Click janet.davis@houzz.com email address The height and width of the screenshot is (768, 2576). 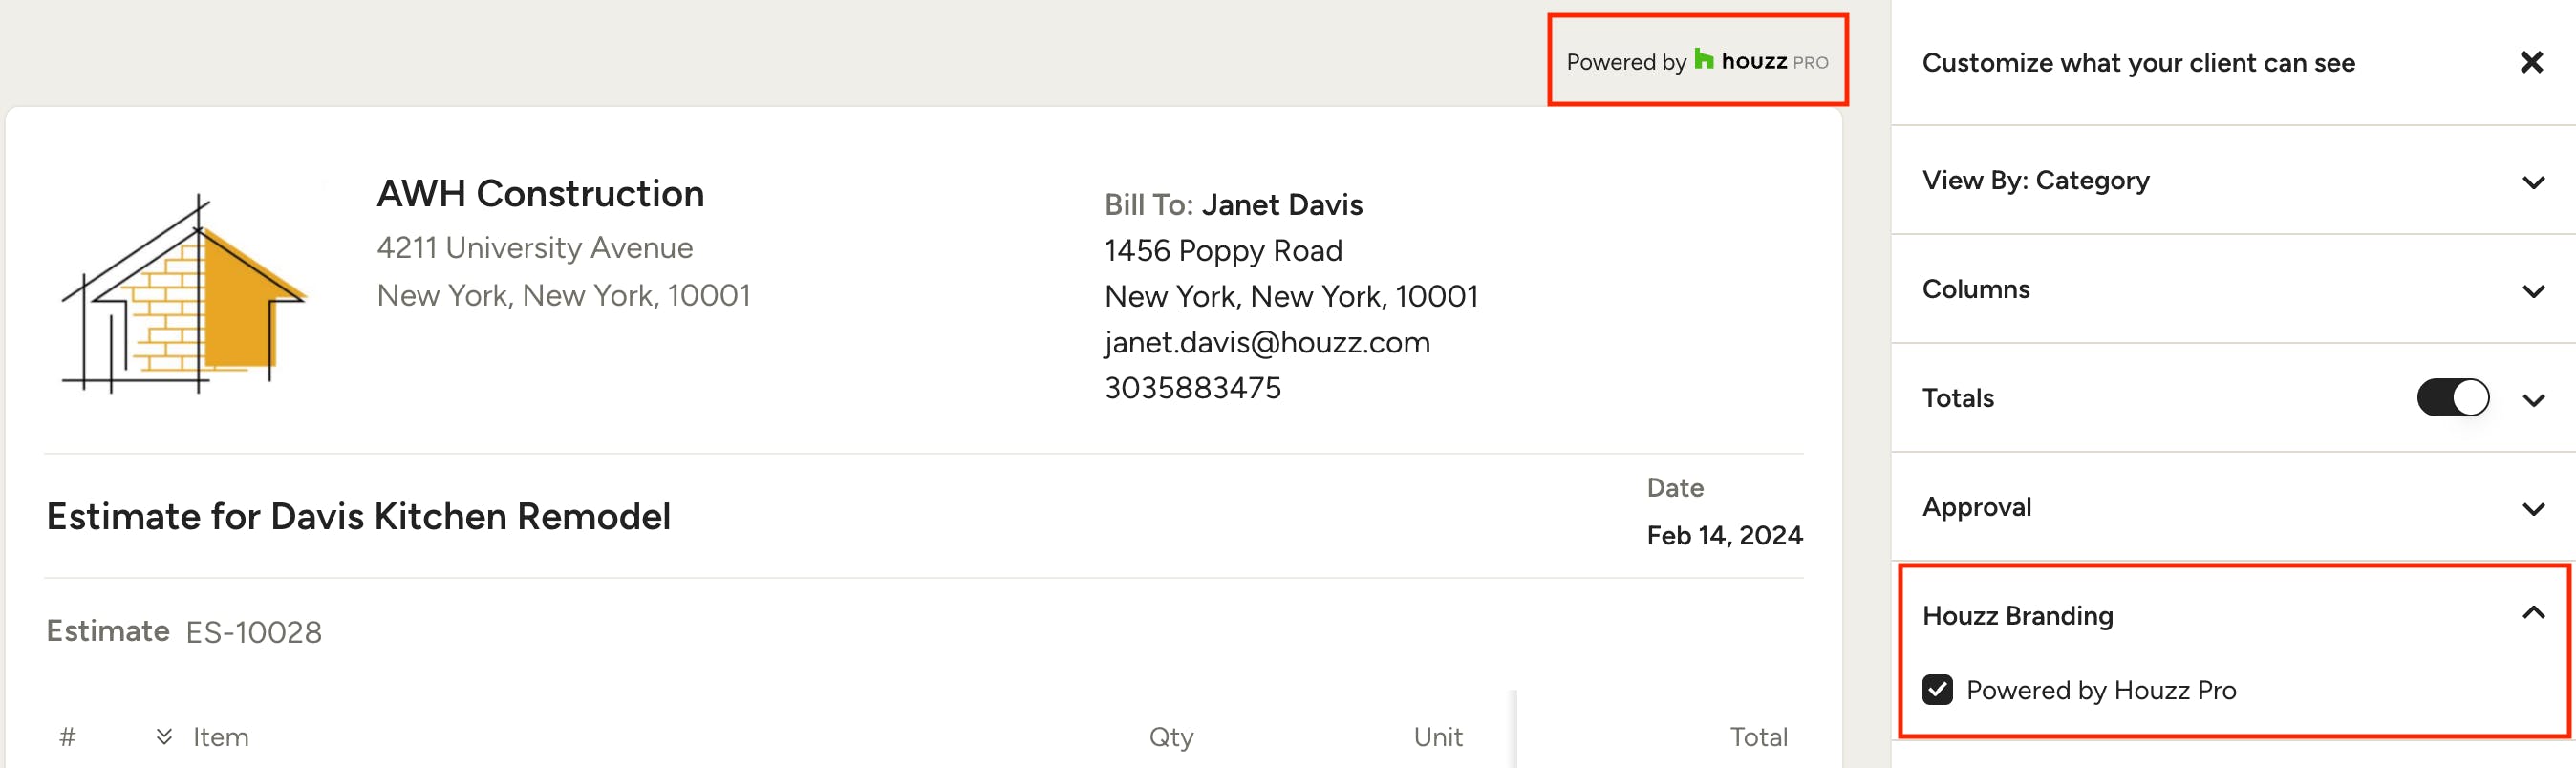[x=1267, y=343]
